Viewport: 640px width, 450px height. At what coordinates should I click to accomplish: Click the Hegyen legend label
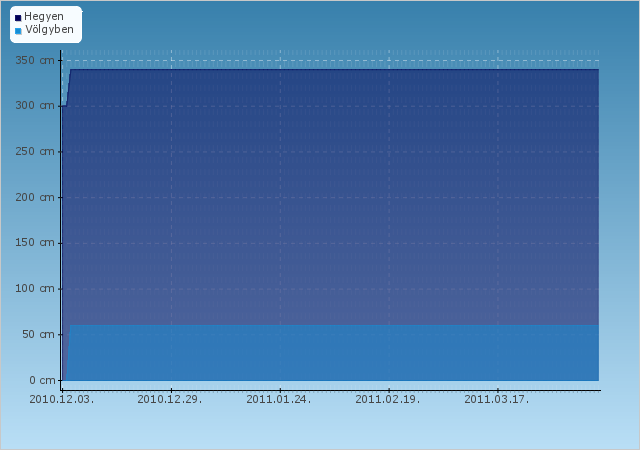click(44, 17)
